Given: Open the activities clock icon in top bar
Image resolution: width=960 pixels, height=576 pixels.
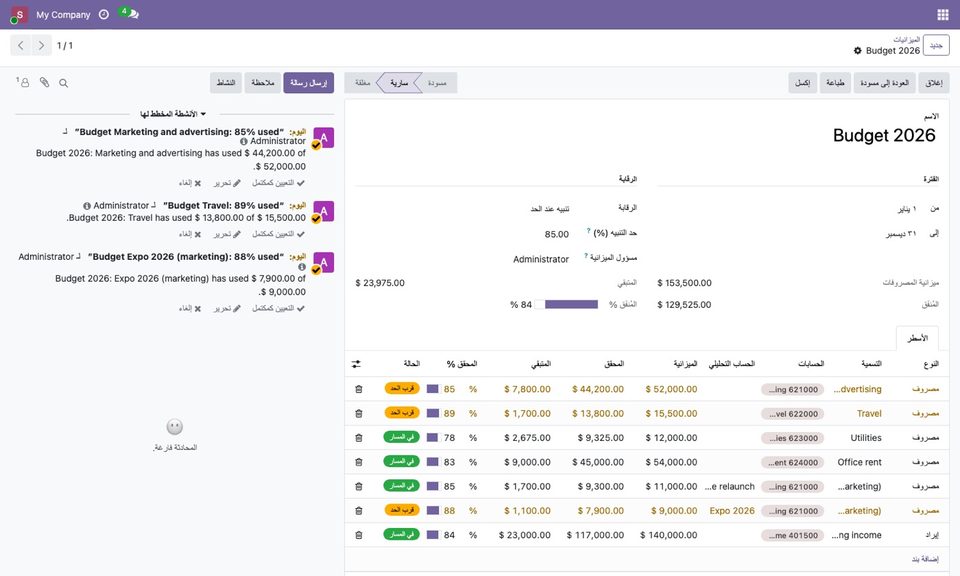Looking at the screenshot, I should [x=104, y=14].
